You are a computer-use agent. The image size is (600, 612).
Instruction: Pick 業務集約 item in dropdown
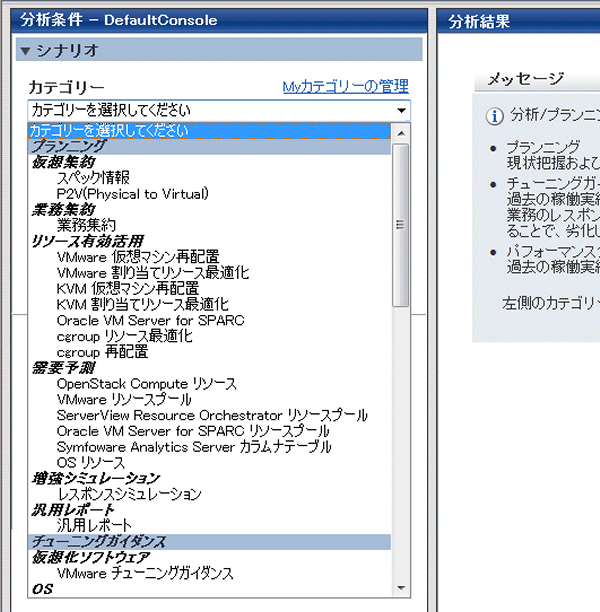(x=86, y=225)
